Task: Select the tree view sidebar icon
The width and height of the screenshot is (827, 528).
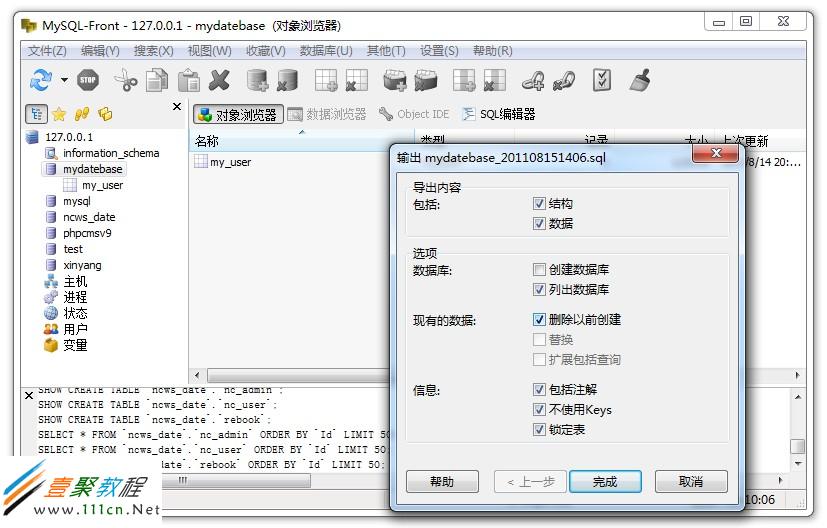Action: (36, 114)
